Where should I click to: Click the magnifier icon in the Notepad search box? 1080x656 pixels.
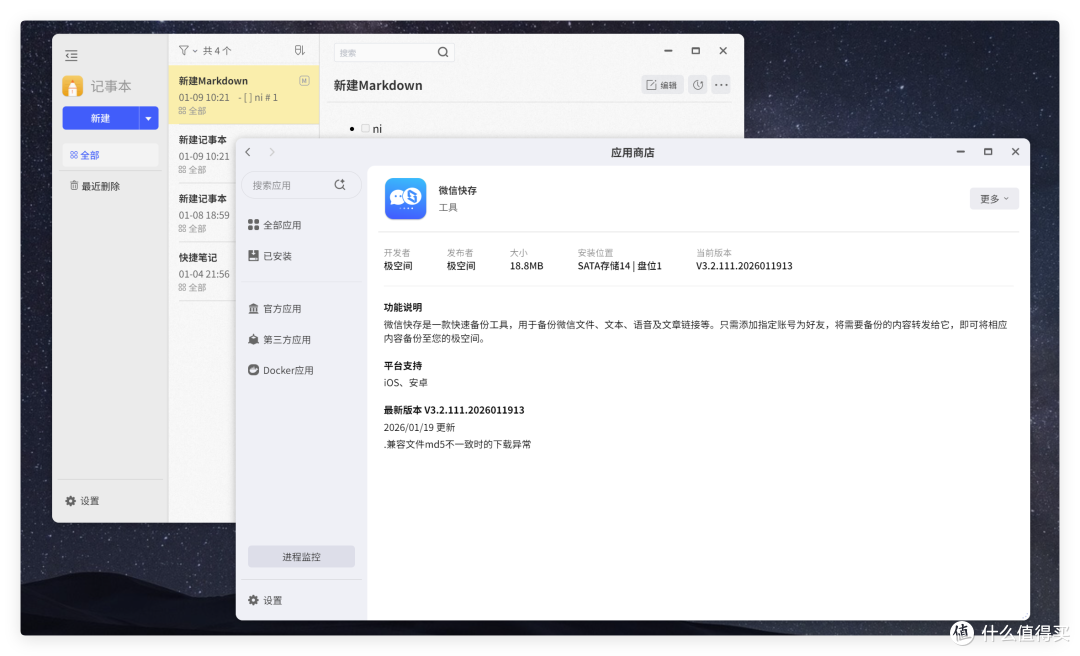click(x=443, y=52)
